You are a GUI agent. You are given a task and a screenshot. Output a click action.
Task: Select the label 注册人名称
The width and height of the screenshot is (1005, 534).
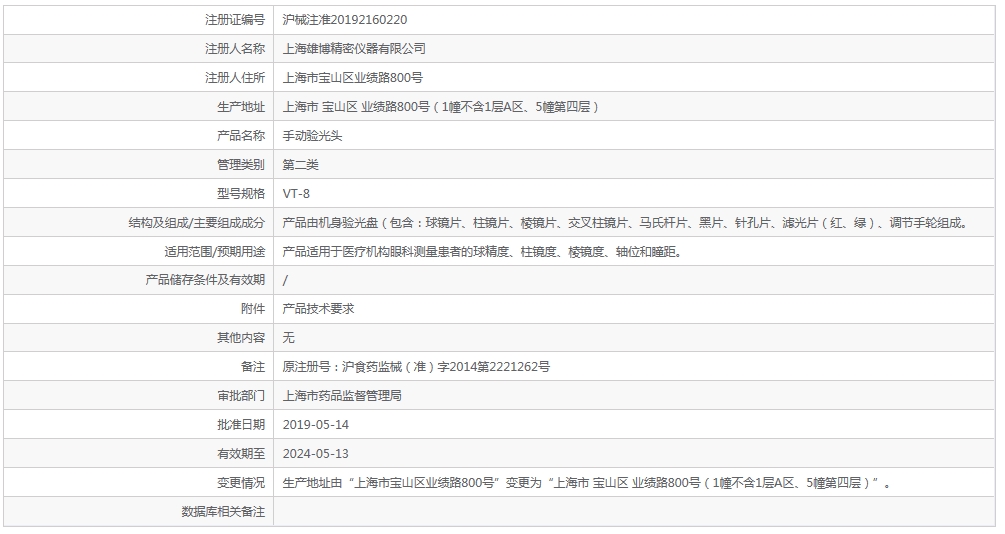coord(235,49)
